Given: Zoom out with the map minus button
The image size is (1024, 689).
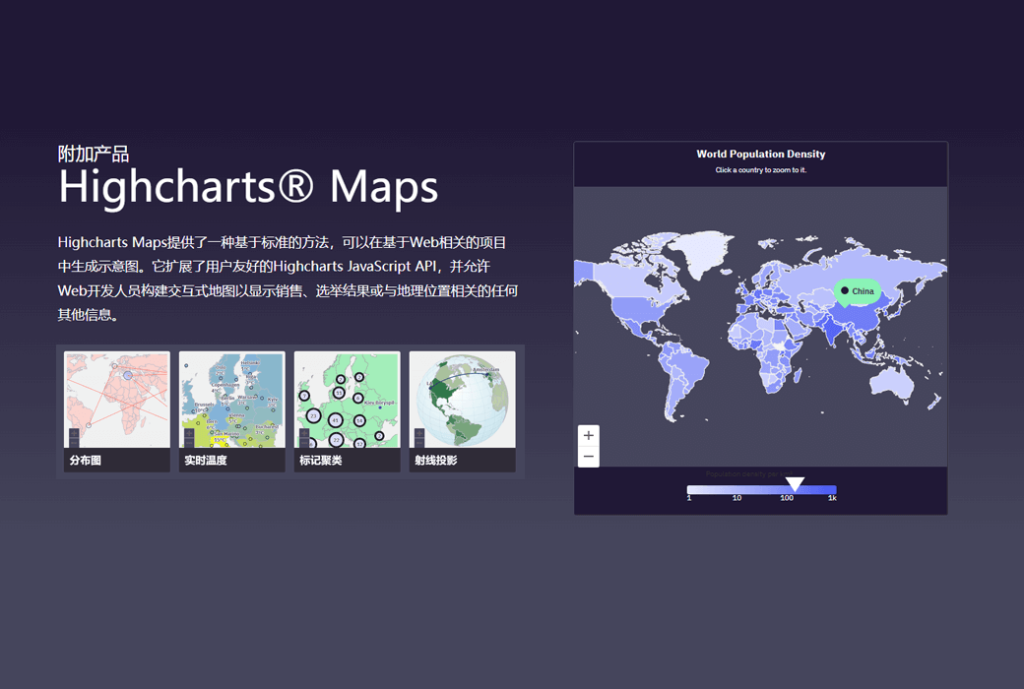Looking at the screenshot, I should click(588, 456).
